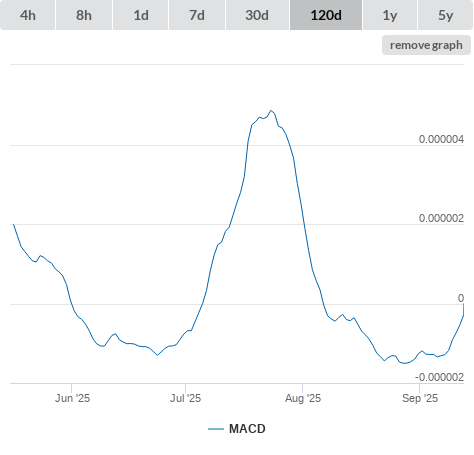
Task: Click the -0.000002 y-axis value
Action: click(439, 377)
